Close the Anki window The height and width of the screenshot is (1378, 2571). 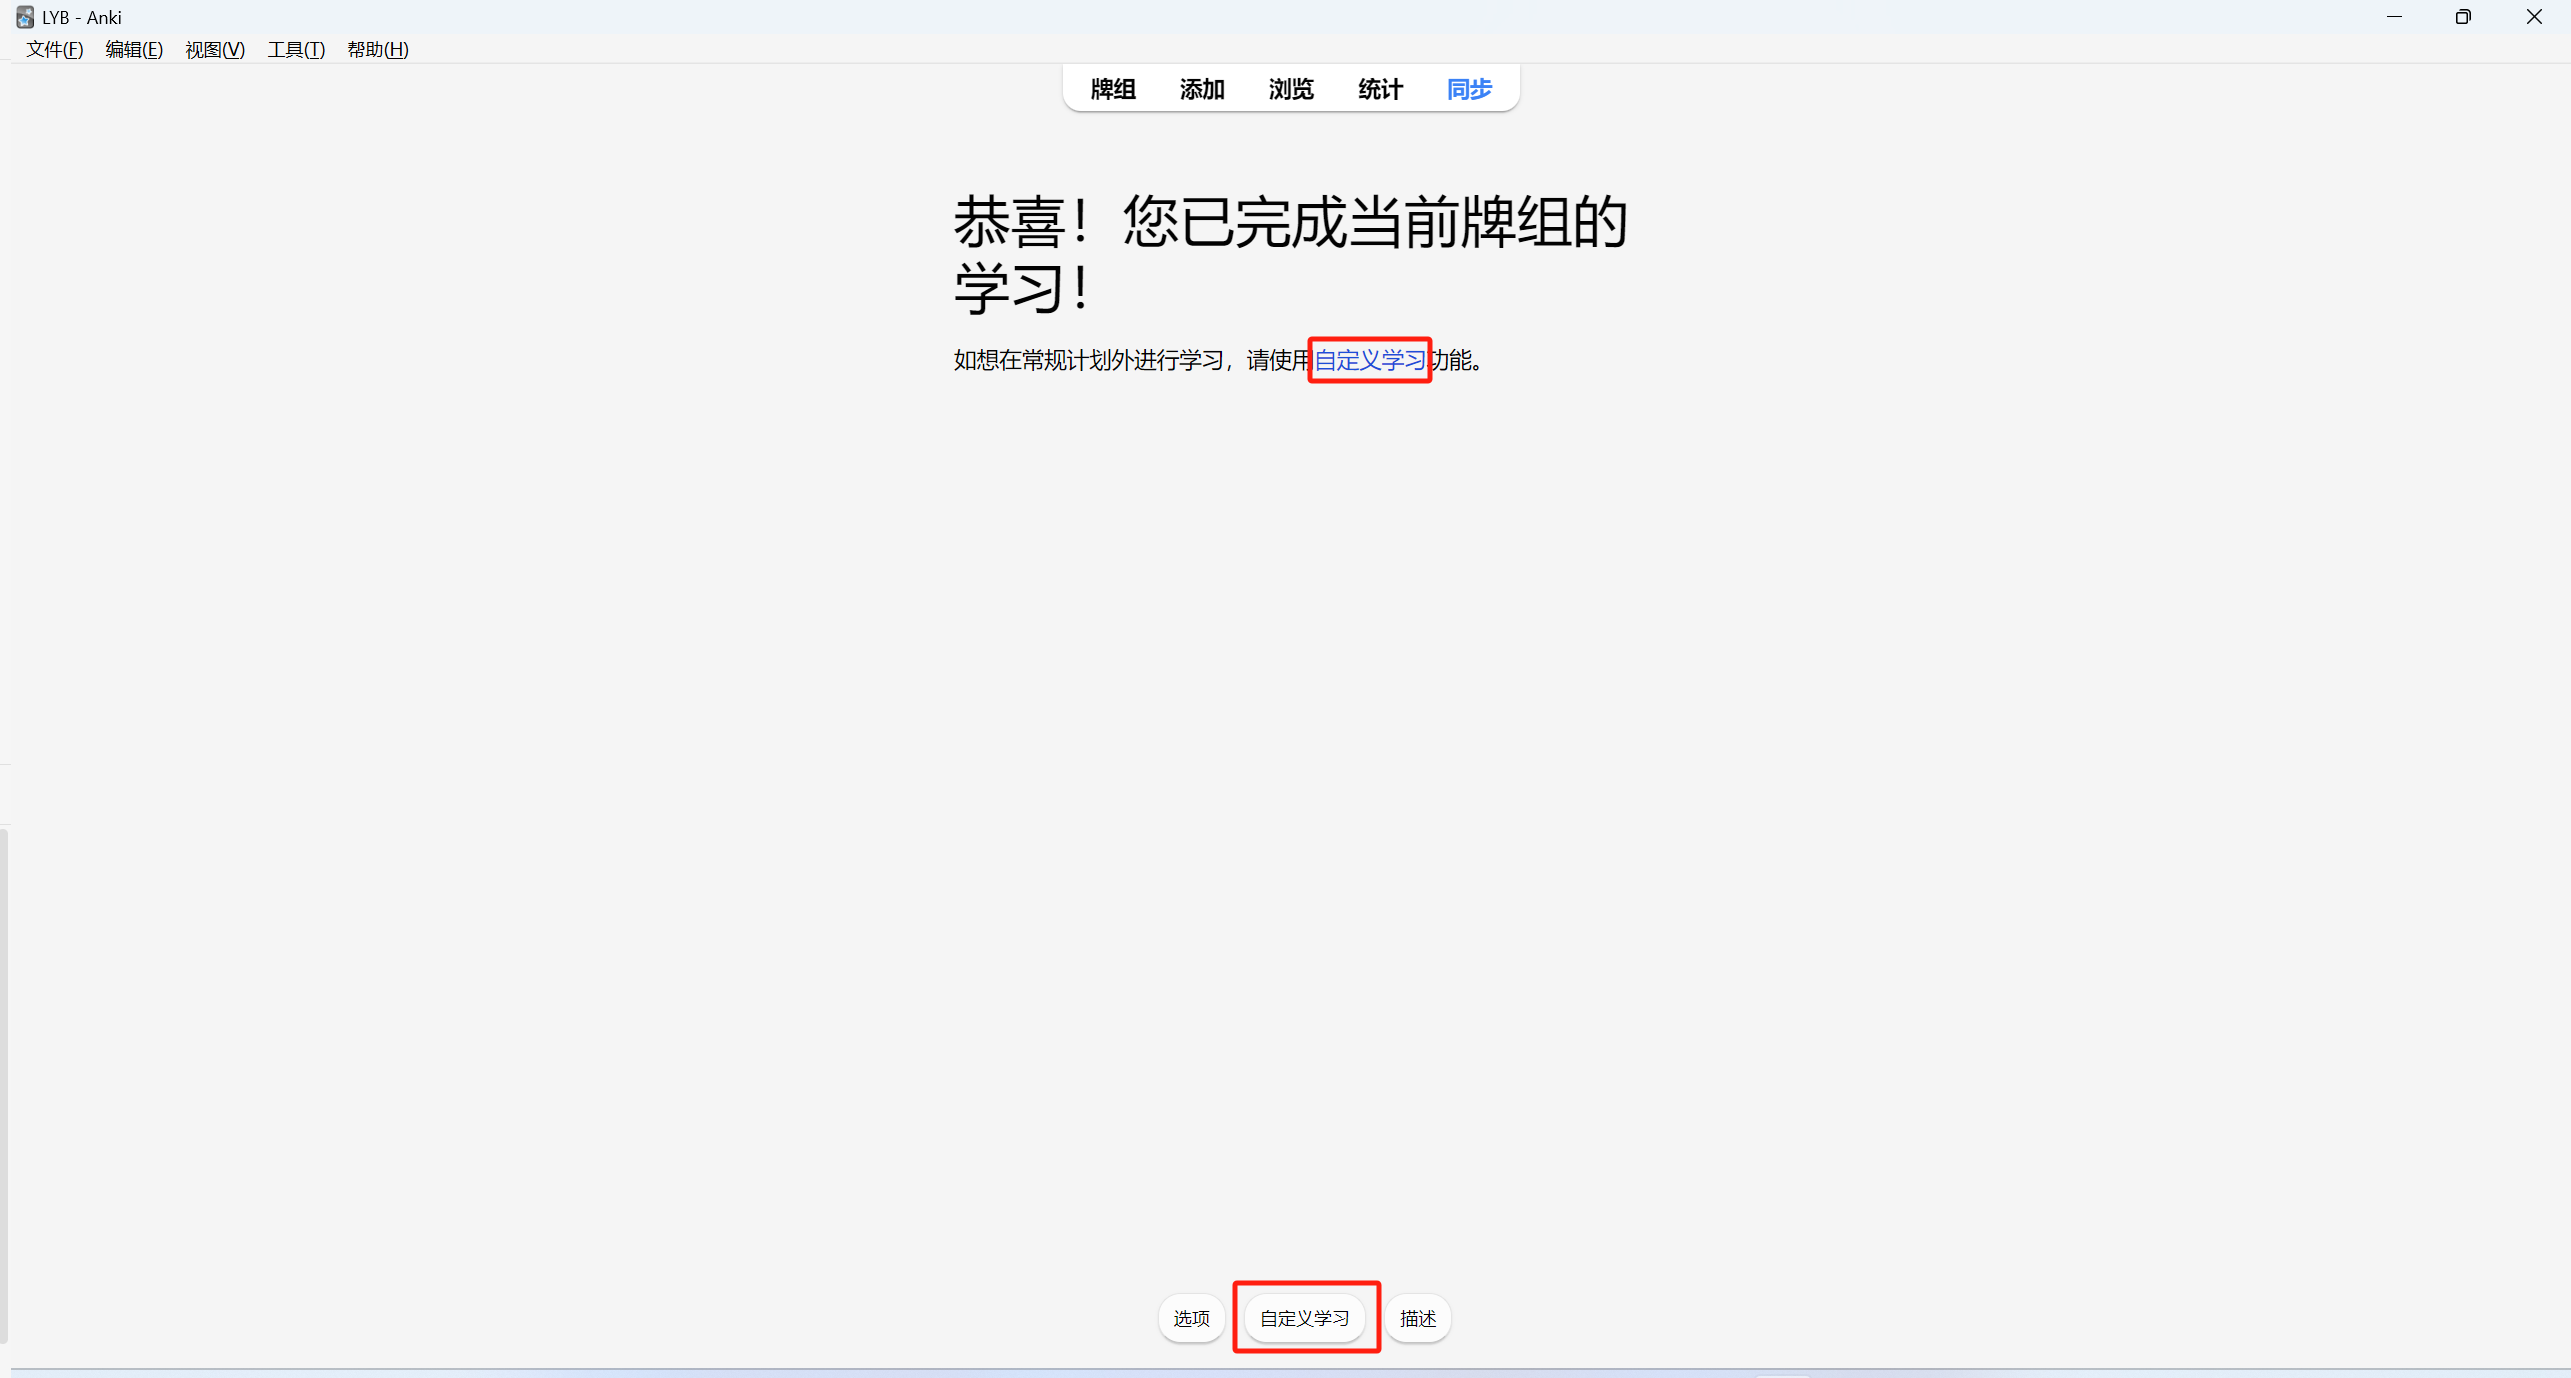2534,17
